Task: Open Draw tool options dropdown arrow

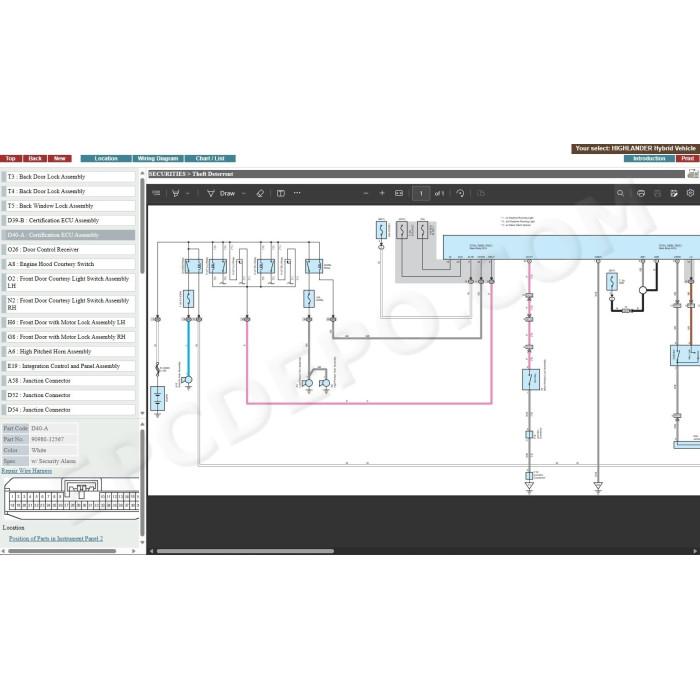Action: (244, 193)
